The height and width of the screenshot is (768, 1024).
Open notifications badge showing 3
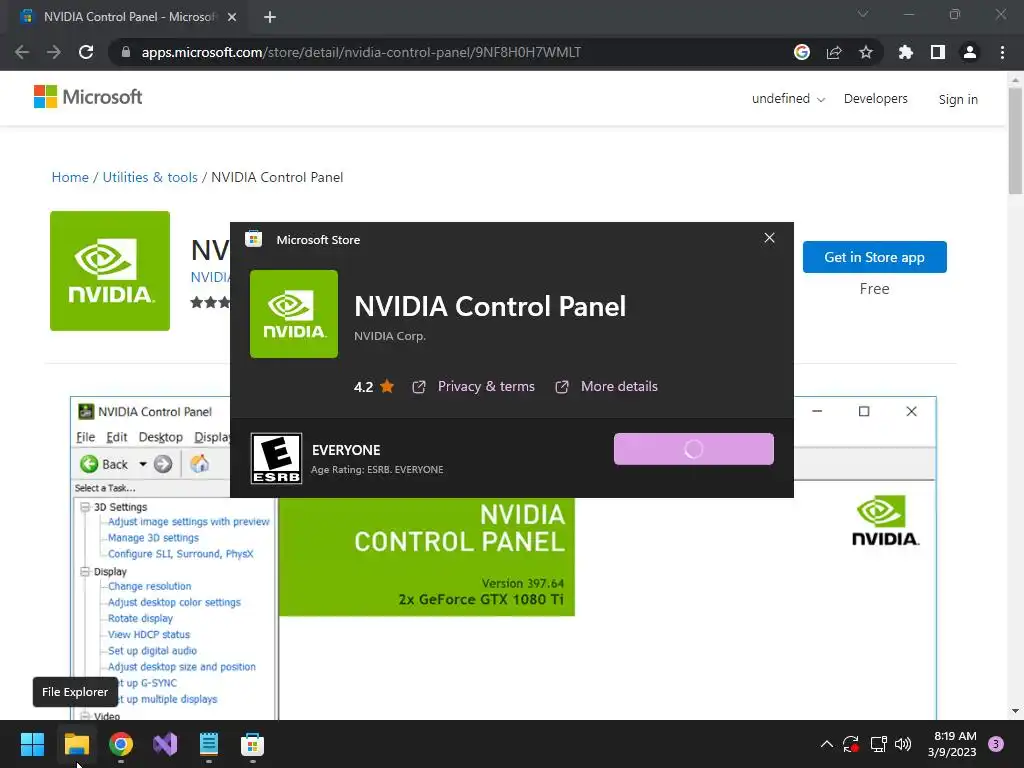[x=996, y=744]
